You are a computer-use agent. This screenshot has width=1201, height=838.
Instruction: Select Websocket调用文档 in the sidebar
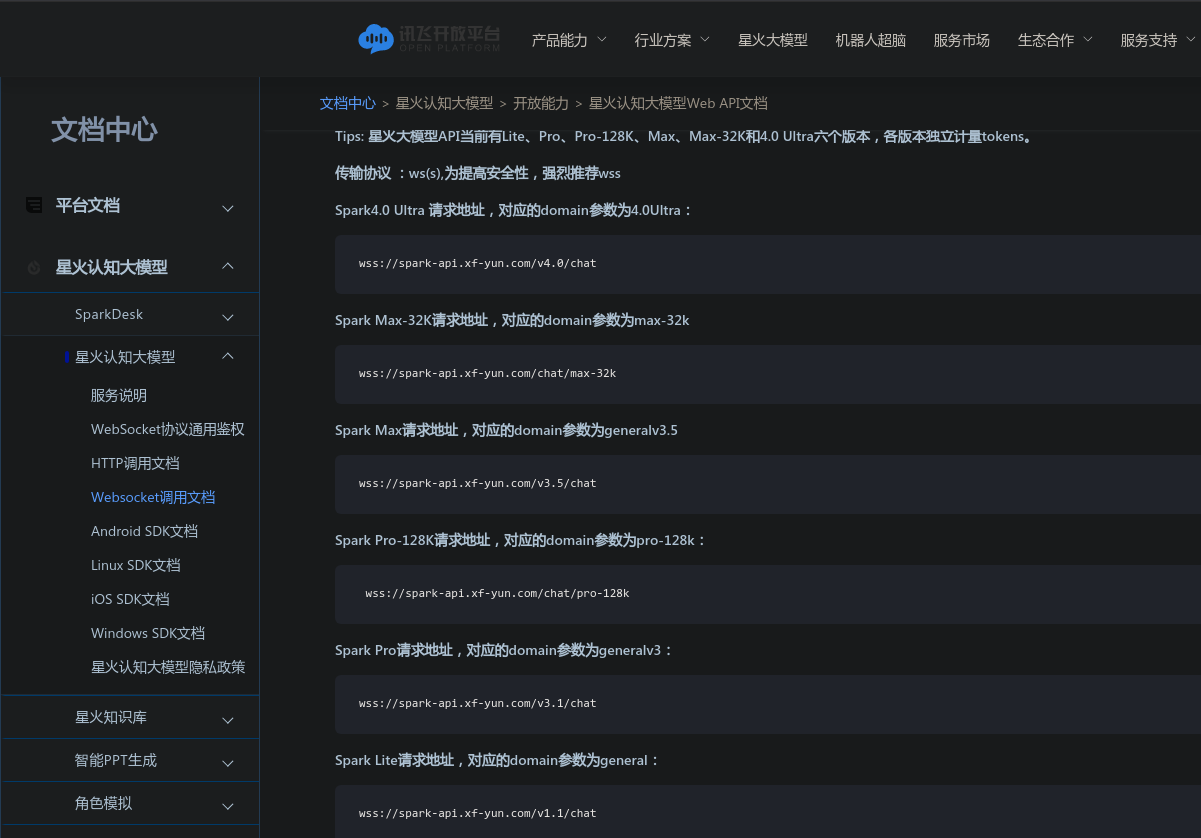pos(153,497)
